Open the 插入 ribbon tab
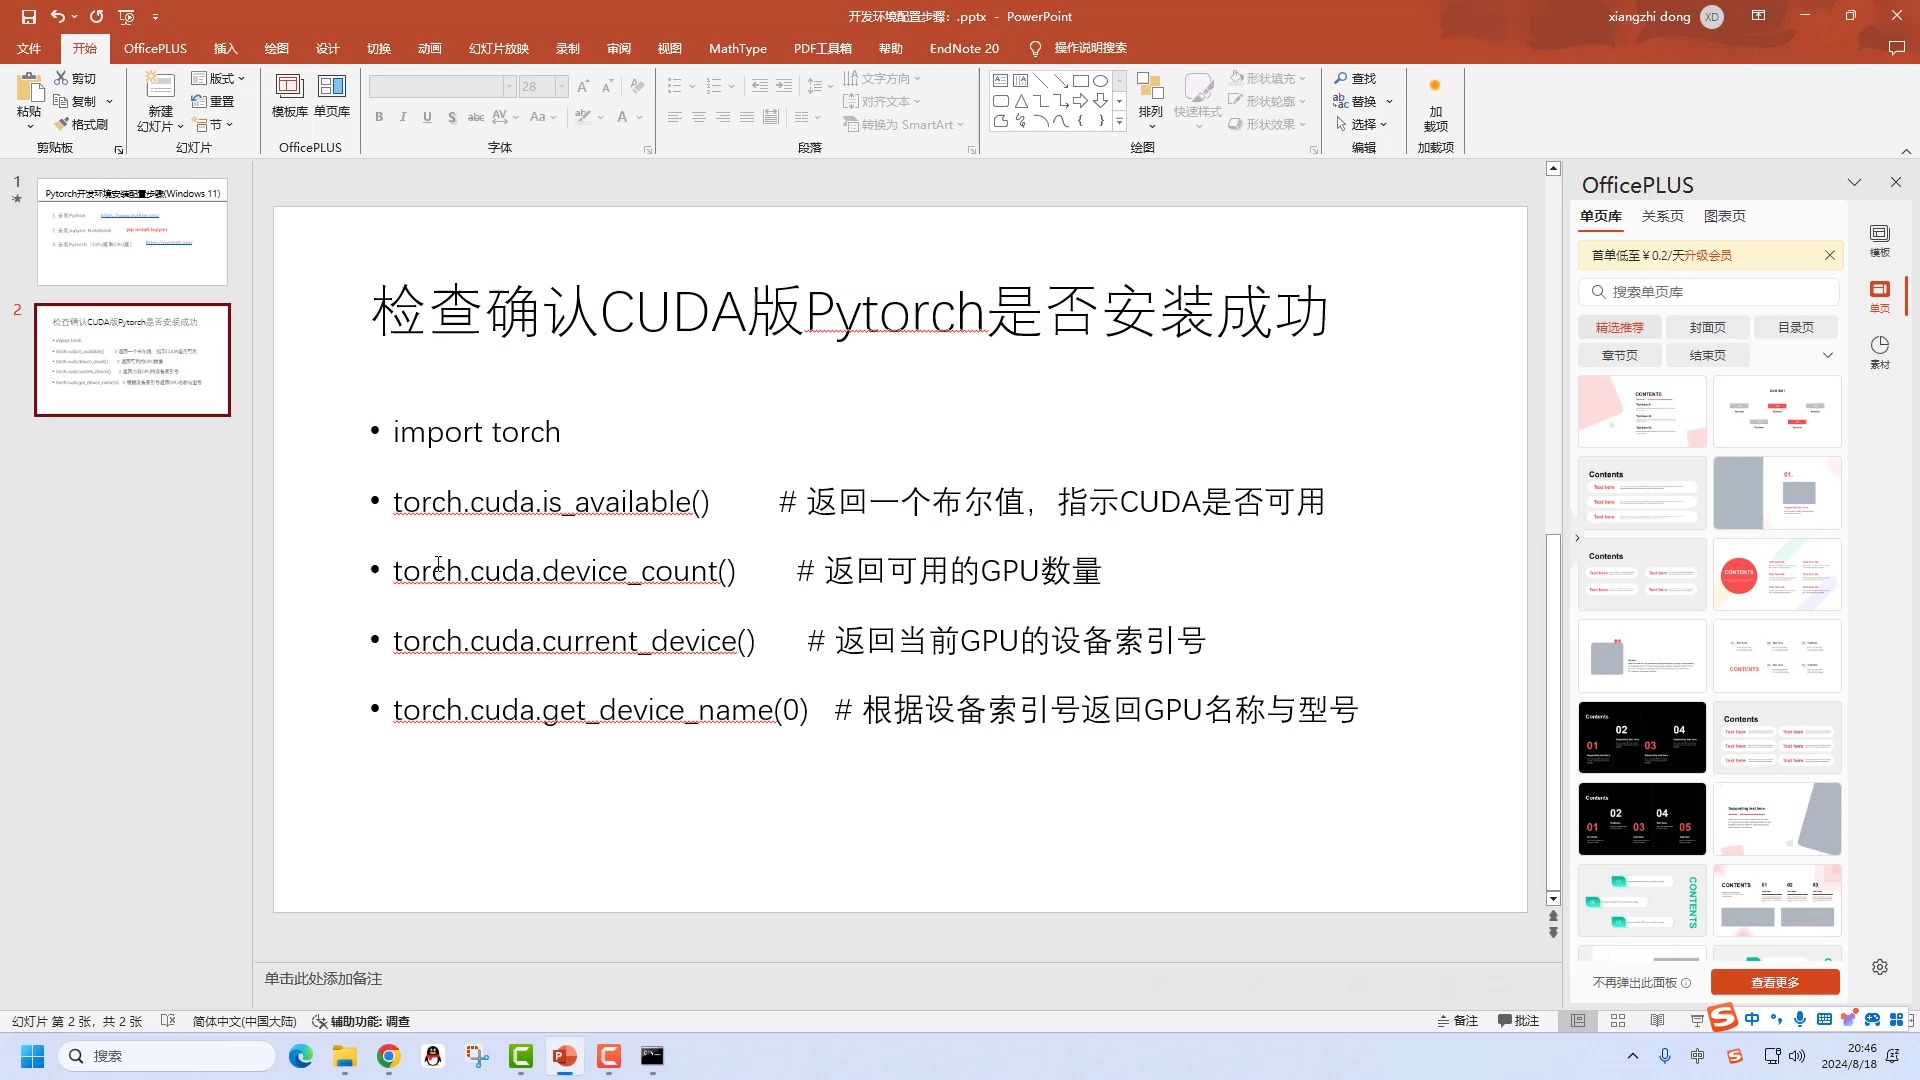The image size is (1920, 1080). tap(225, 48)
